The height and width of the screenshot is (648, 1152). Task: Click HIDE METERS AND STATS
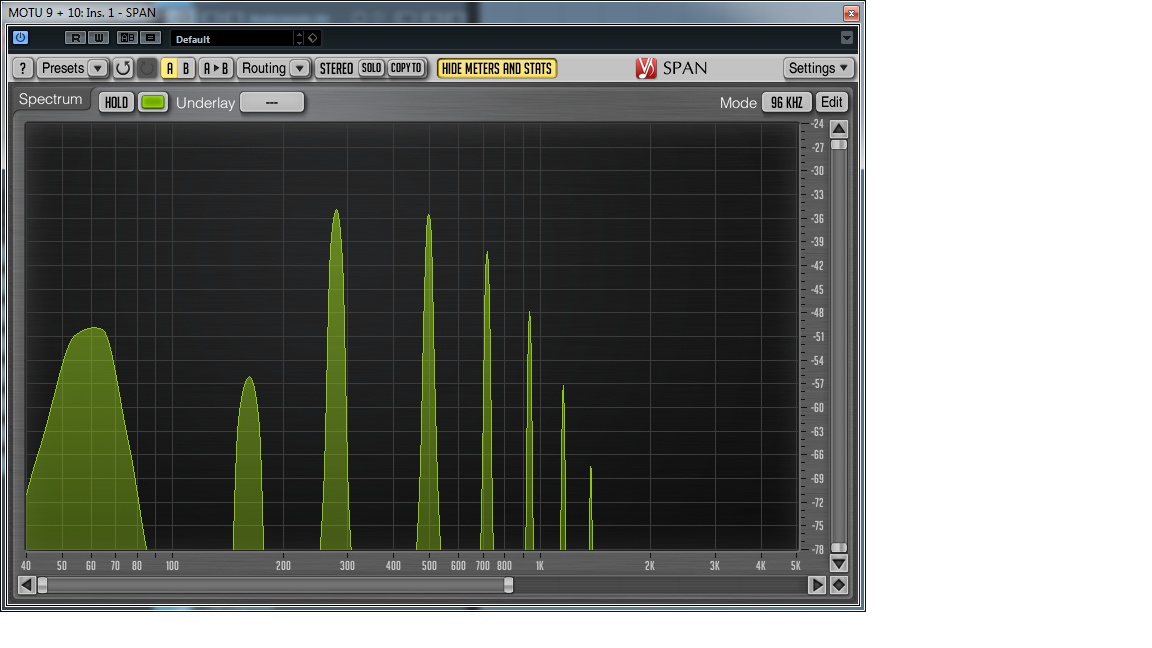(497, 68)
